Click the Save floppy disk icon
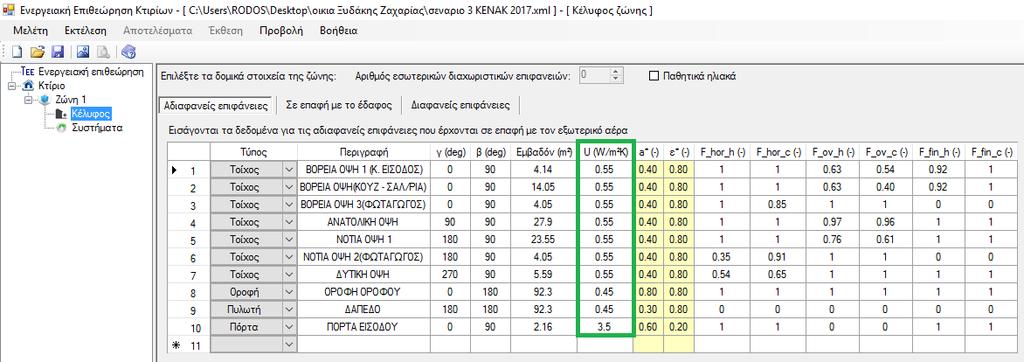The height and width of the screenshot is (362, 1024). pyautogui.click(x=57, y=52)
